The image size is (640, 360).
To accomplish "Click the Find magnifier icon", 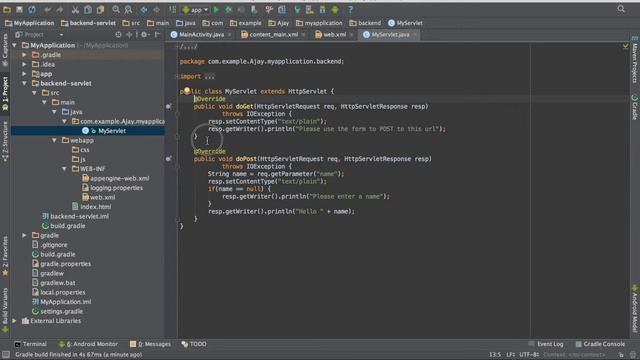I will click(116, 9).
